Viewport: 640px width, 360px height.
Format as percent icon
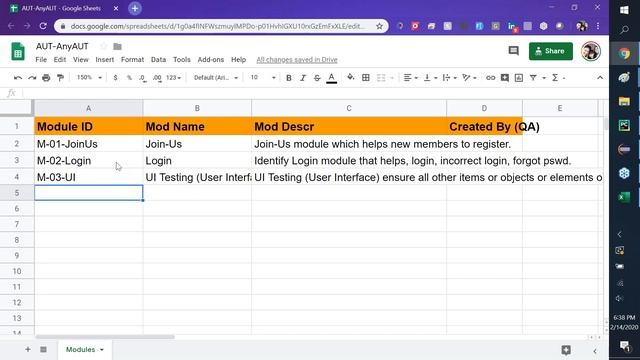129,78
